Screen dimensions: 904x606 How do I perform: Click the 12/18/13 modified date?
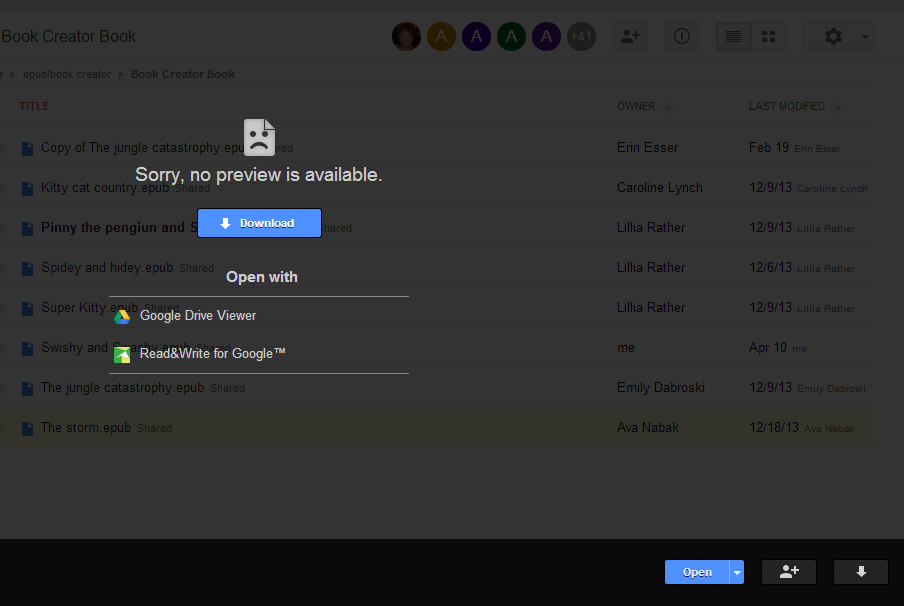coord(774,428)
